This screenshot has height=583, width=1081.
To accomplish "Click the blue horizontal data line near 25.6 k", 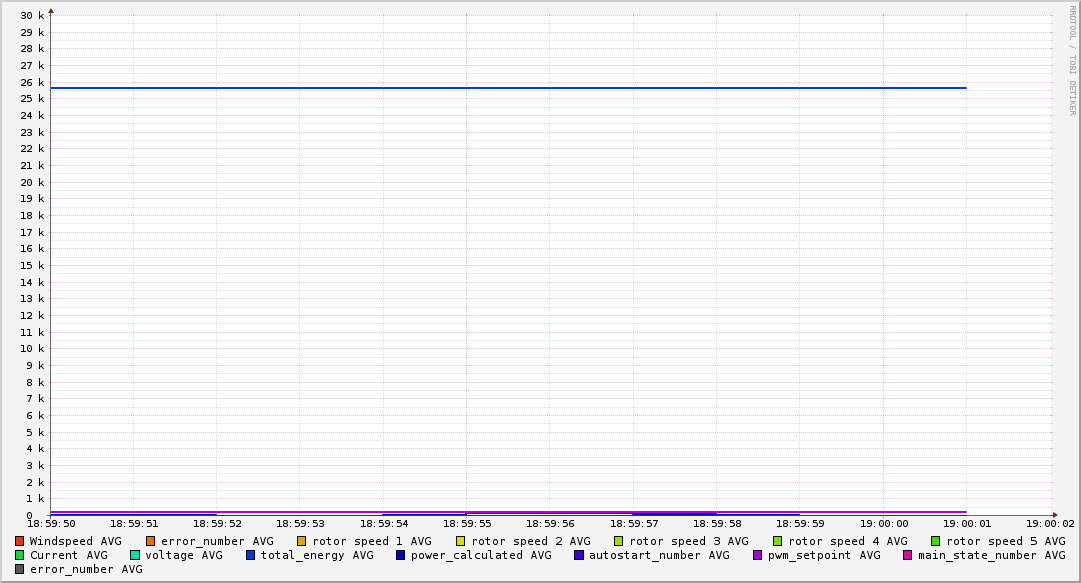I will point(500,88).
